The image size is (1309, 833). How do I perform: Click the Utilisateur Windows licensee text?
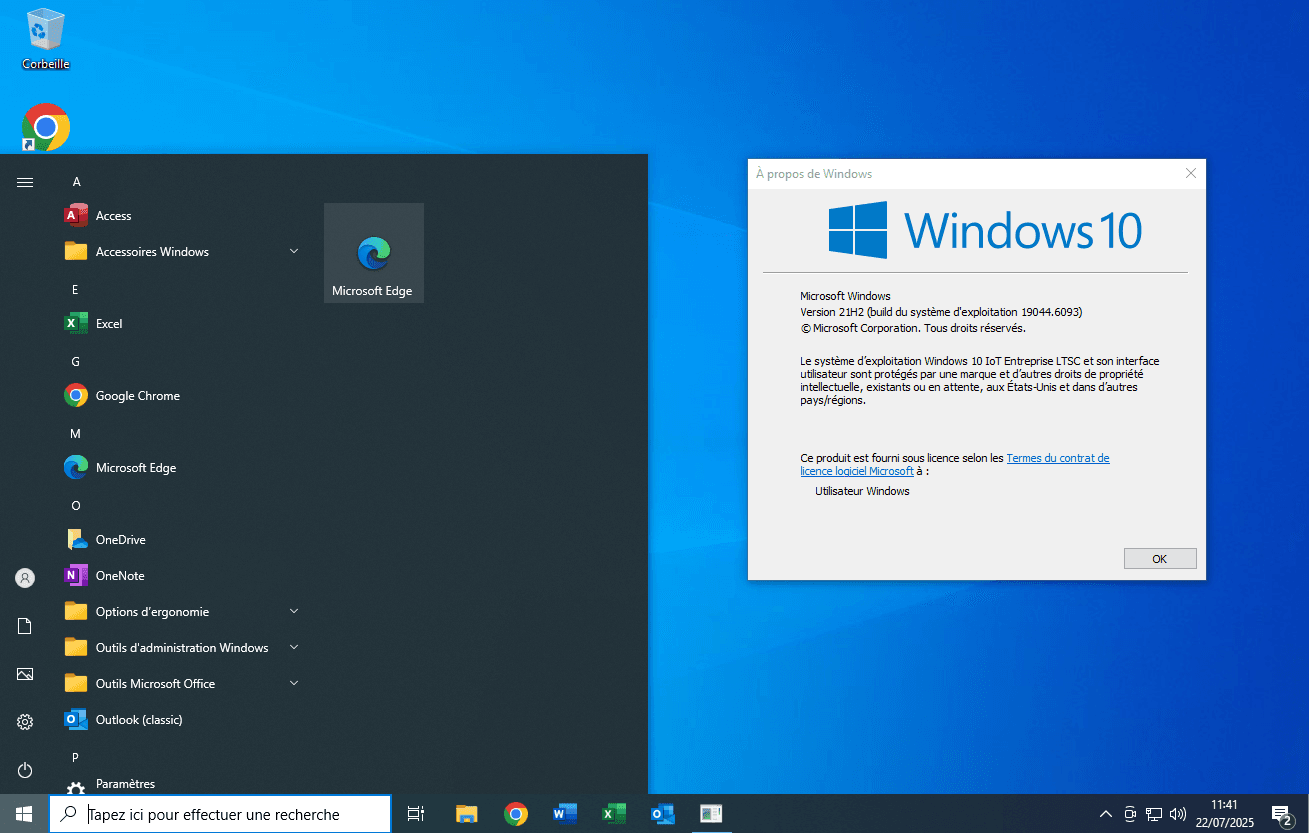pos(862,491)
